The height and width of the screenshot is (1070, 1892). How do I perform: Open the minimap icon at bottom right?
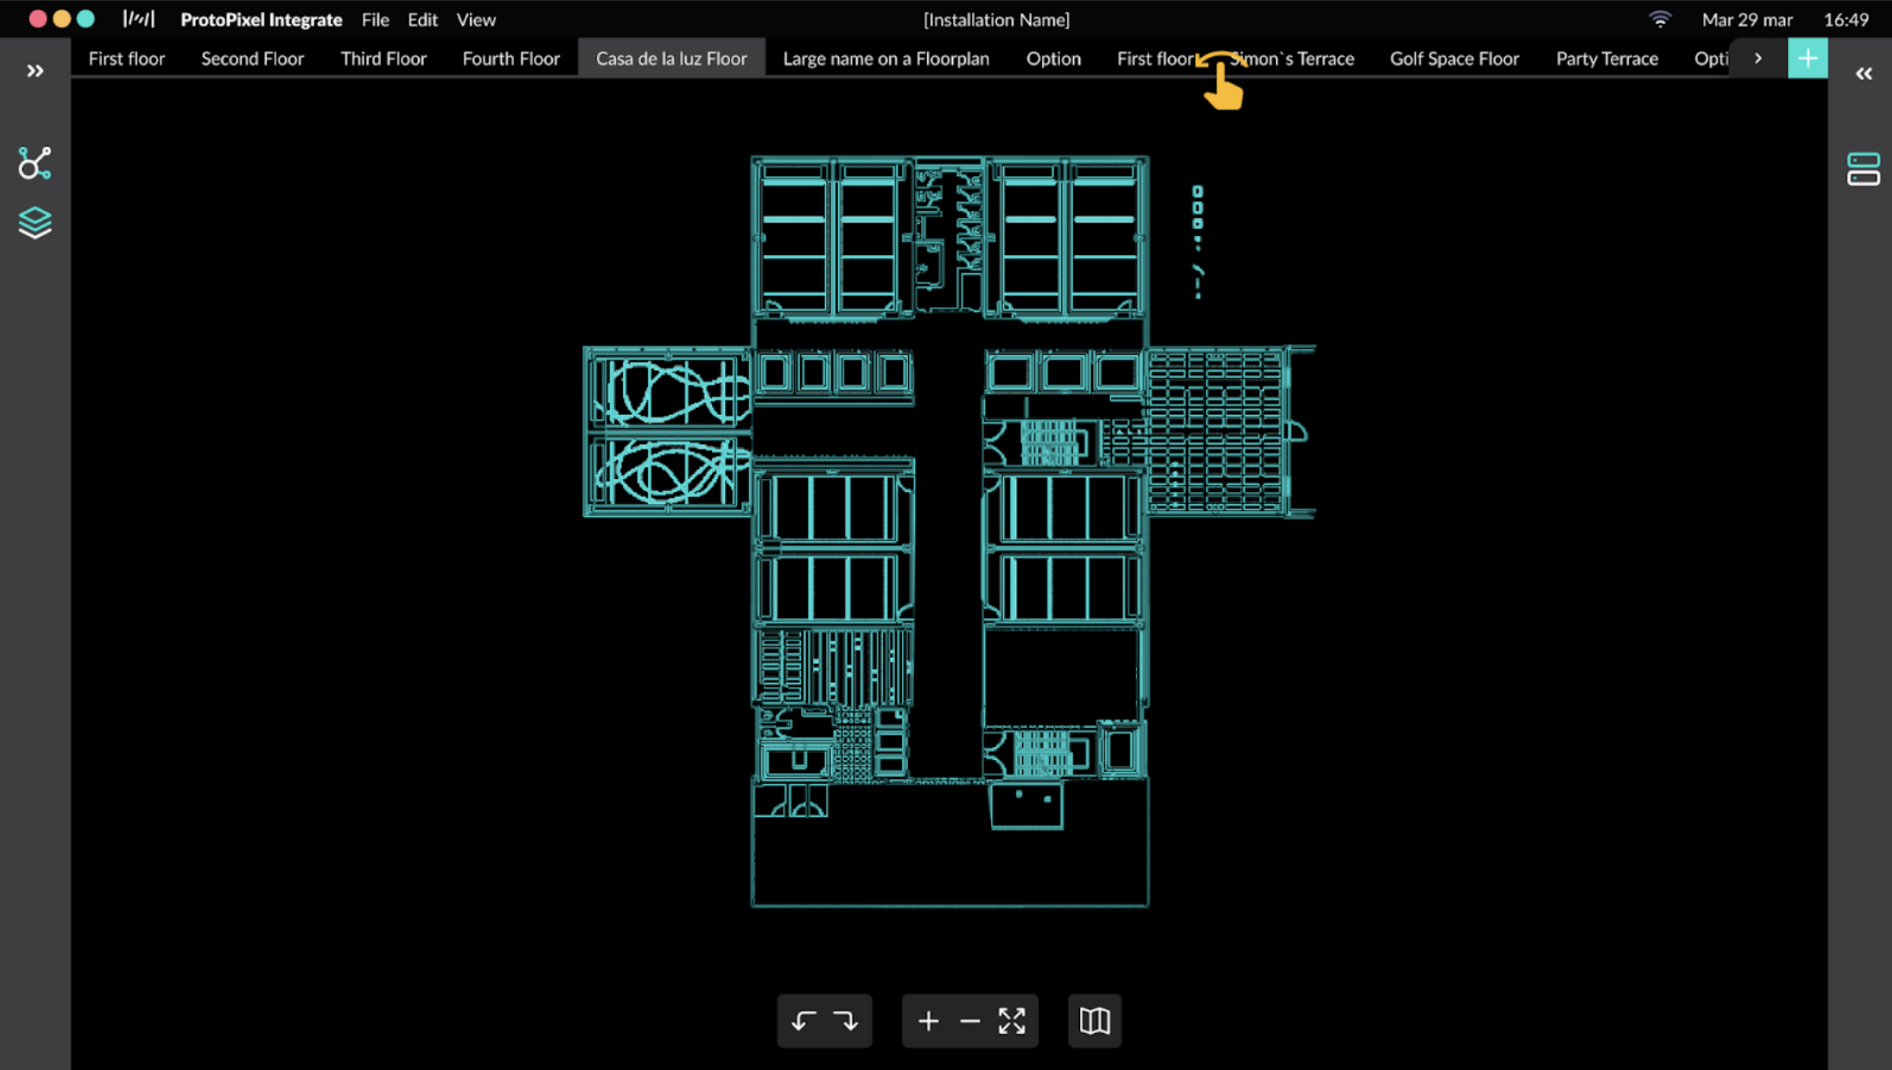point(1094,1021)
